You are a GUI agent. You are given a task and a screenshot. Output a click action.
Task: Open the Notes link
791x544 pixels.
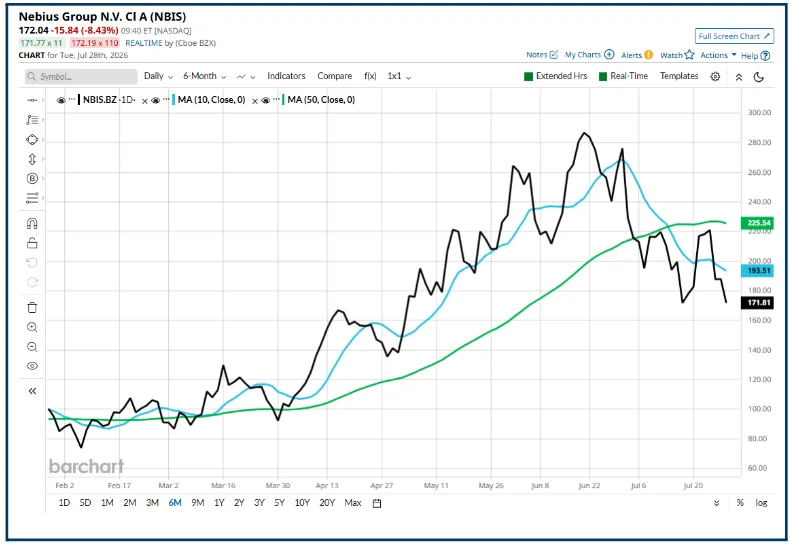coord(537,55)
